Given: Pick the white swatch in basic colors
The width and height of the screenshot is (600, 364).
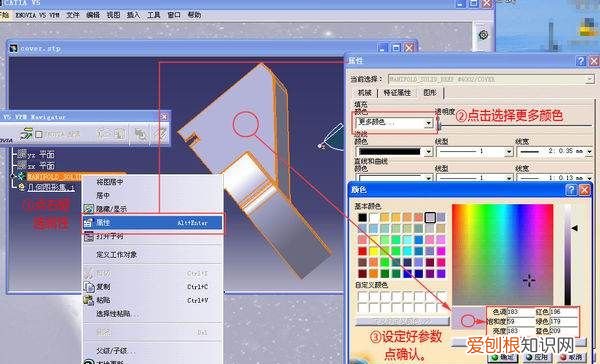Looking at the screenshot, I should pos(373,217).
